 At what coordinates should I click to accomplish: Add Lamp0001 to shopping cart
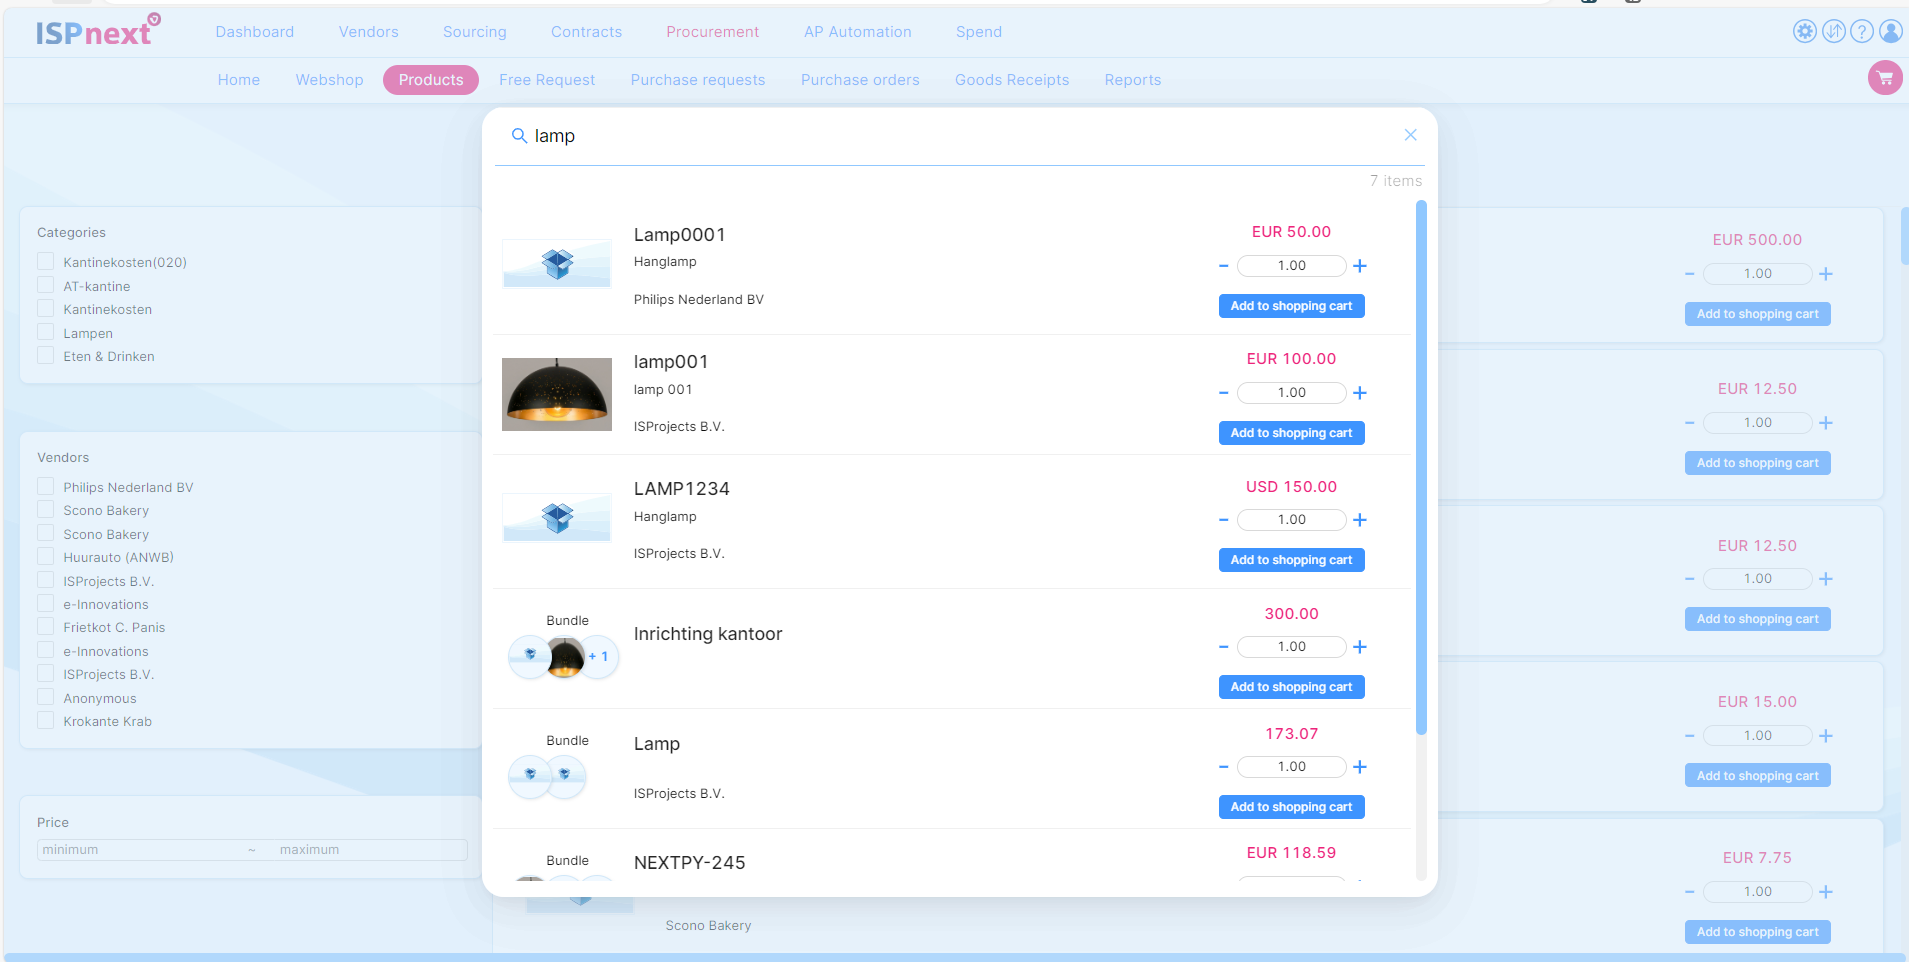tap(1291, 306)
